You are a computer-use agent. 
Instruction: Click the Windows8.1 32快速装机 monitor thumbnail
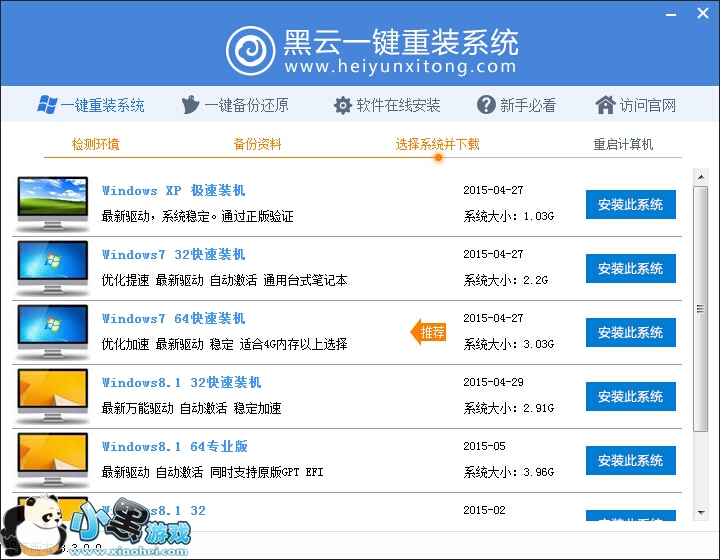(x=53, y=396)
